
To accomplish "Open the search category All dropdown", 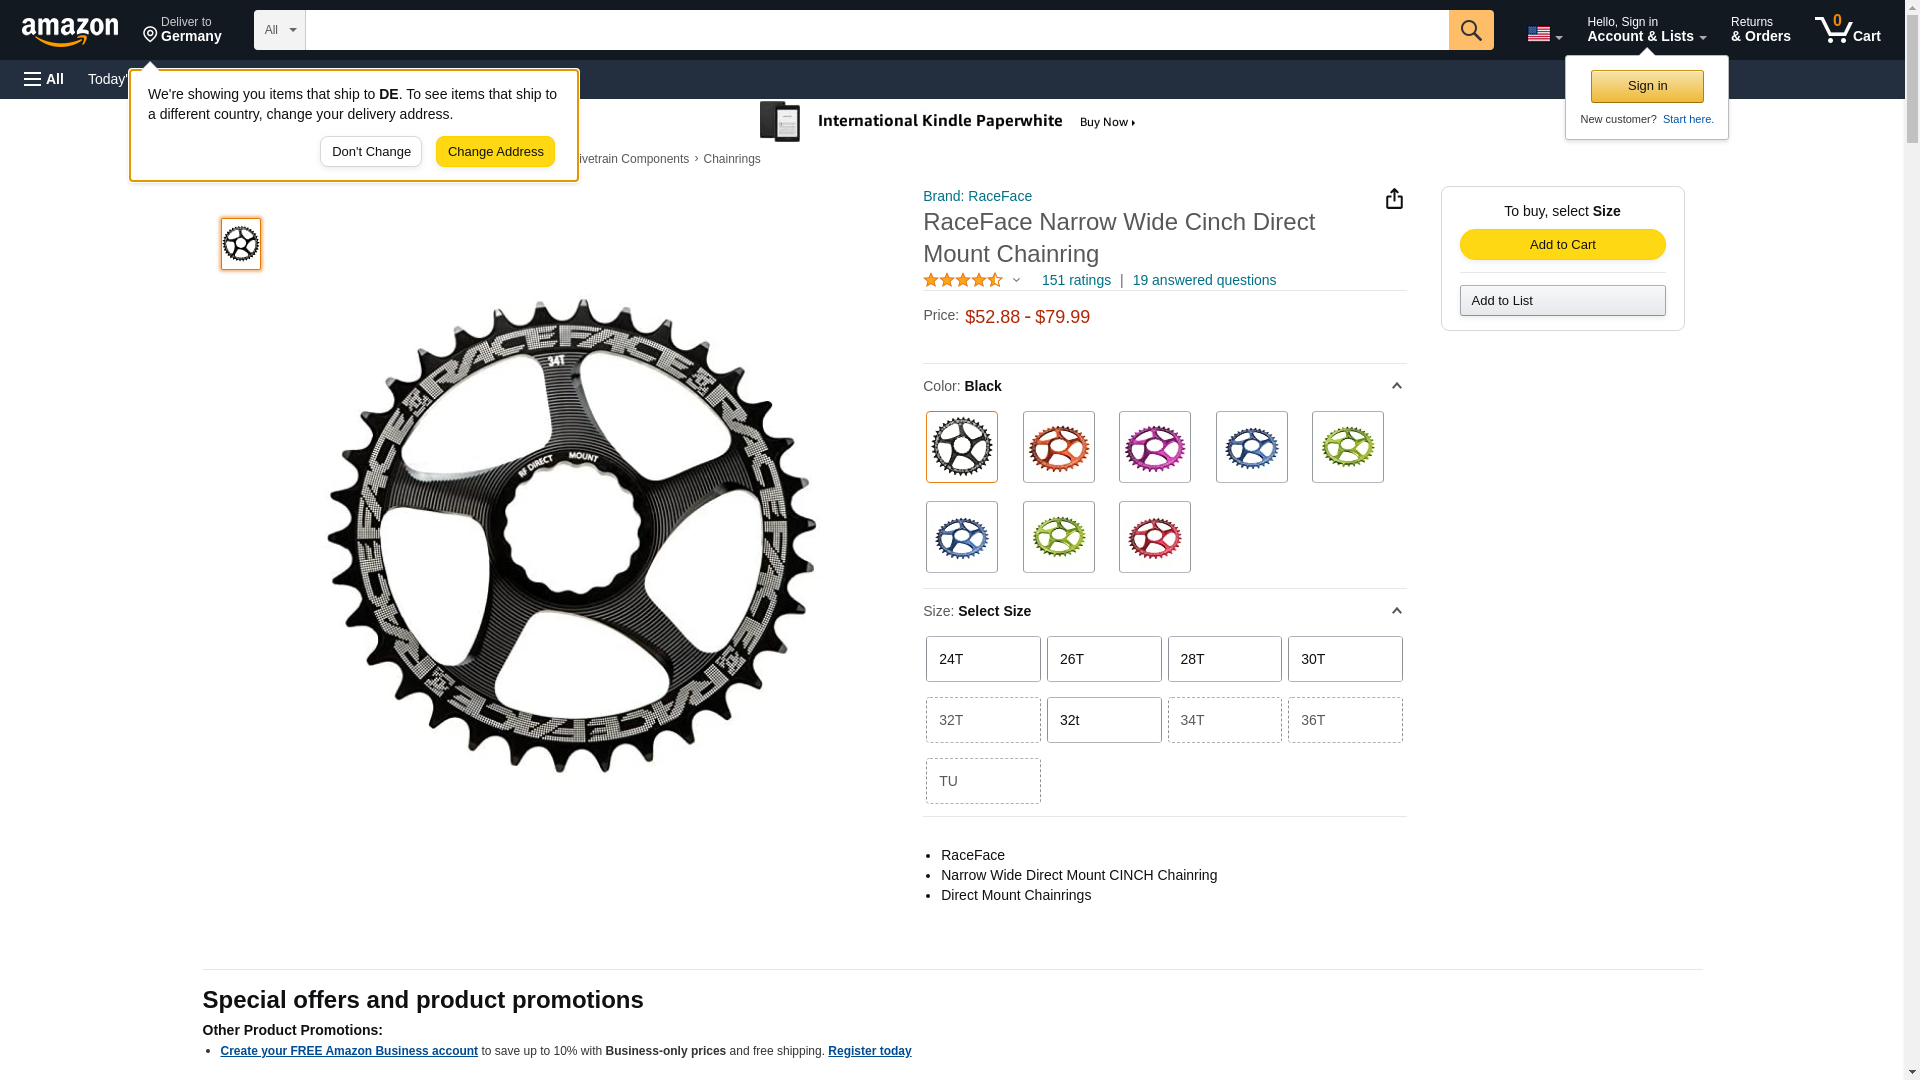I will point(279,30).
